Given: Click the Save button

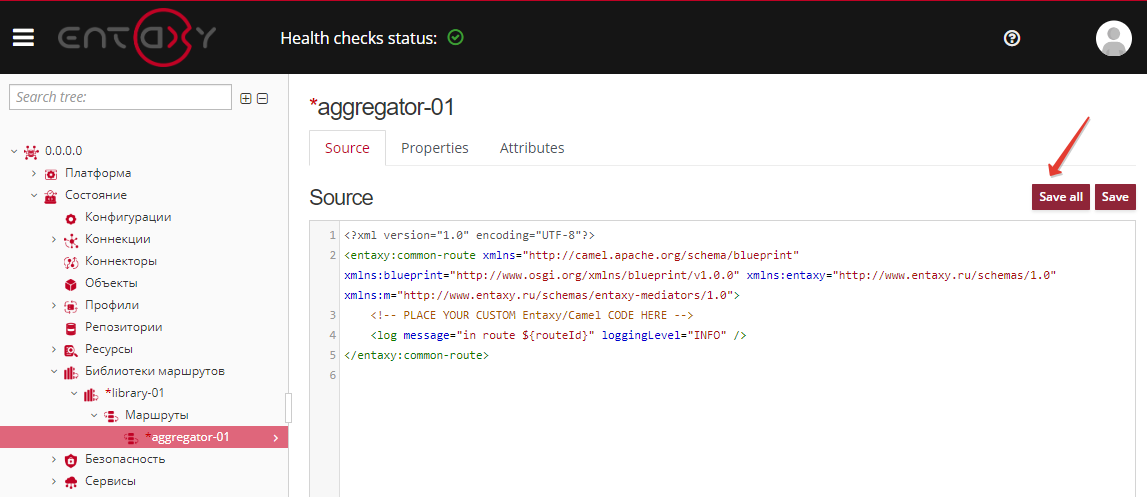Looking at the screenshot, I should pyautogui.click(x=1115, y=197).
